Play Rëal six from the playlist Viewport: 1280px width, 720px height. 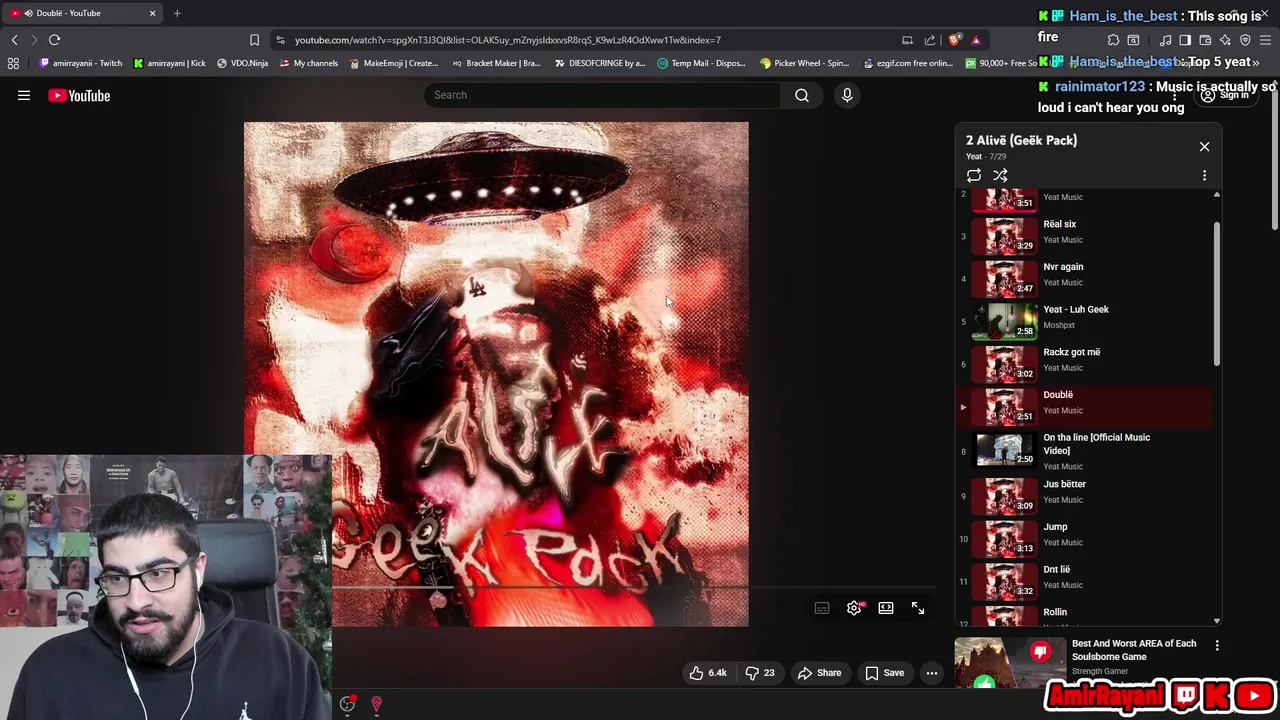(1084, 236)
